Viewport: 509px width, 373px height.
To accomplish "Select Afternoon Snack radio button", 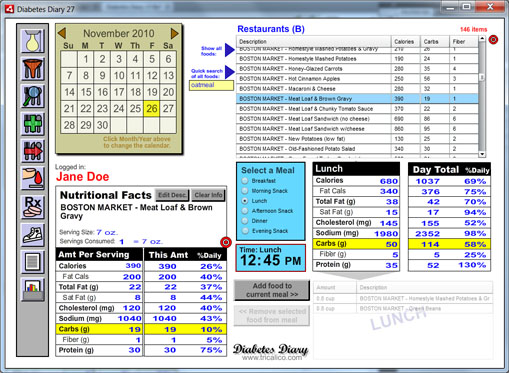I will pyautogui.click(x=245, y=211).
